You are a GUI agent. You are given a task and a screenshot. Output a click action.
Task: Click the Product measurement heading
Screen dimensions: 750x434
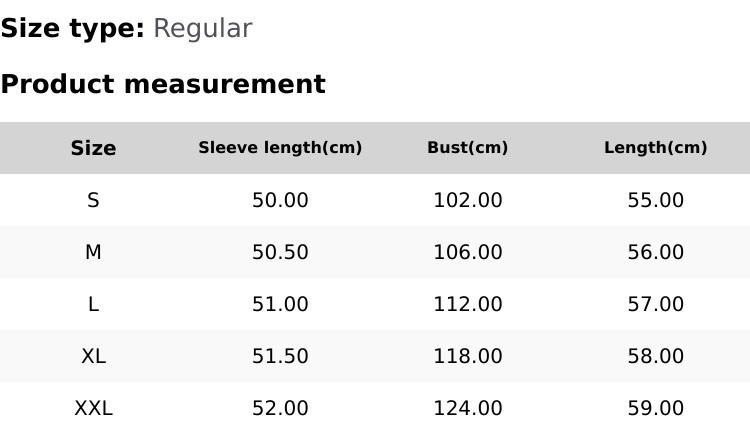coord(163,84)
